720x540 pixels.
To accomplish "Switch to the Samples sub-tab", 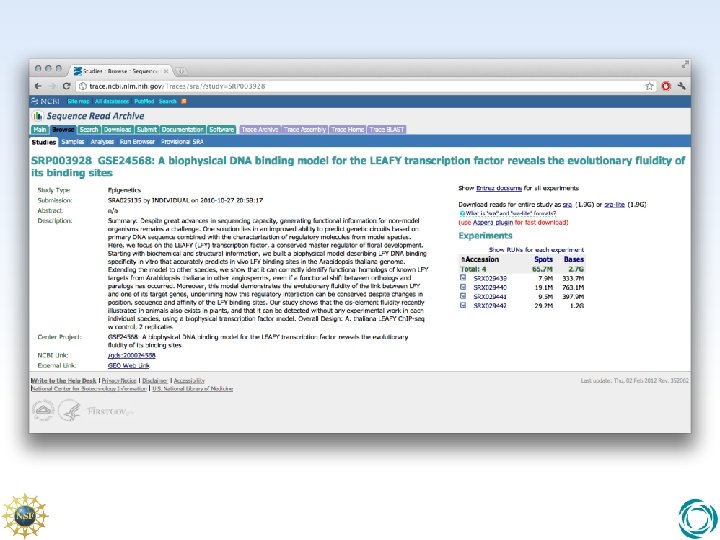I will (73, 142).
